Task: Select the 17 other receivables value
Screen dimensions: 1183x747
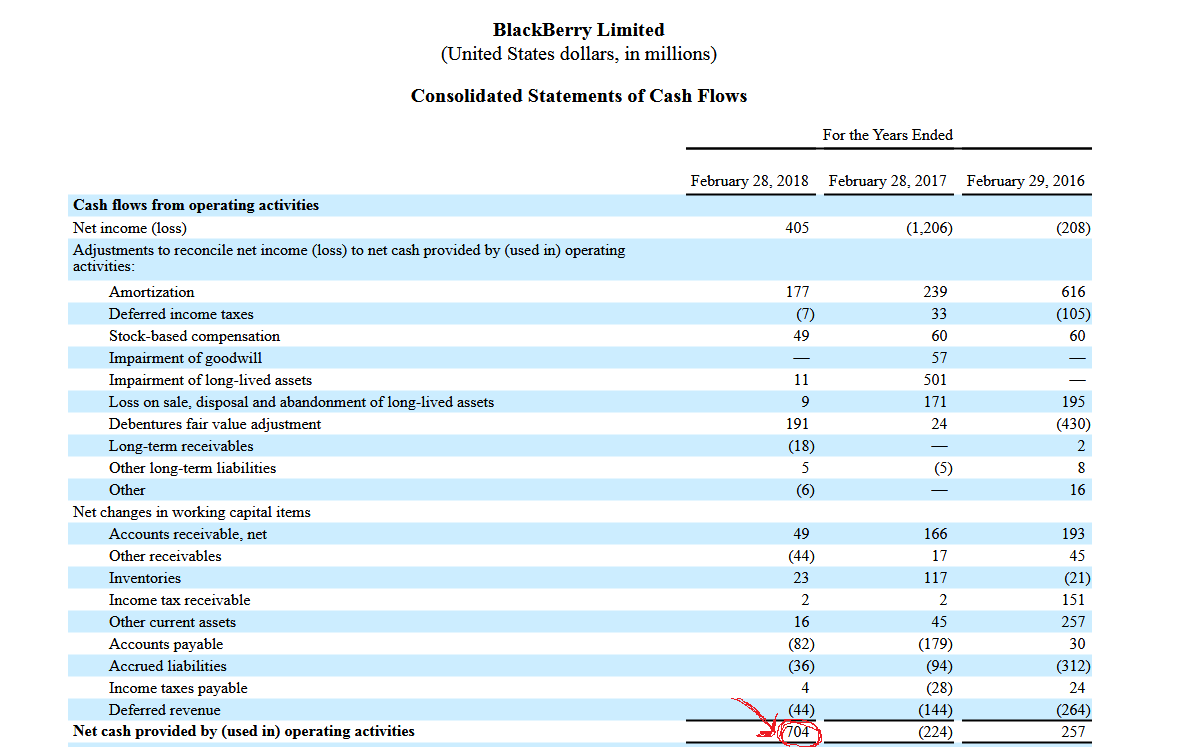Action: tap(939, 555)
